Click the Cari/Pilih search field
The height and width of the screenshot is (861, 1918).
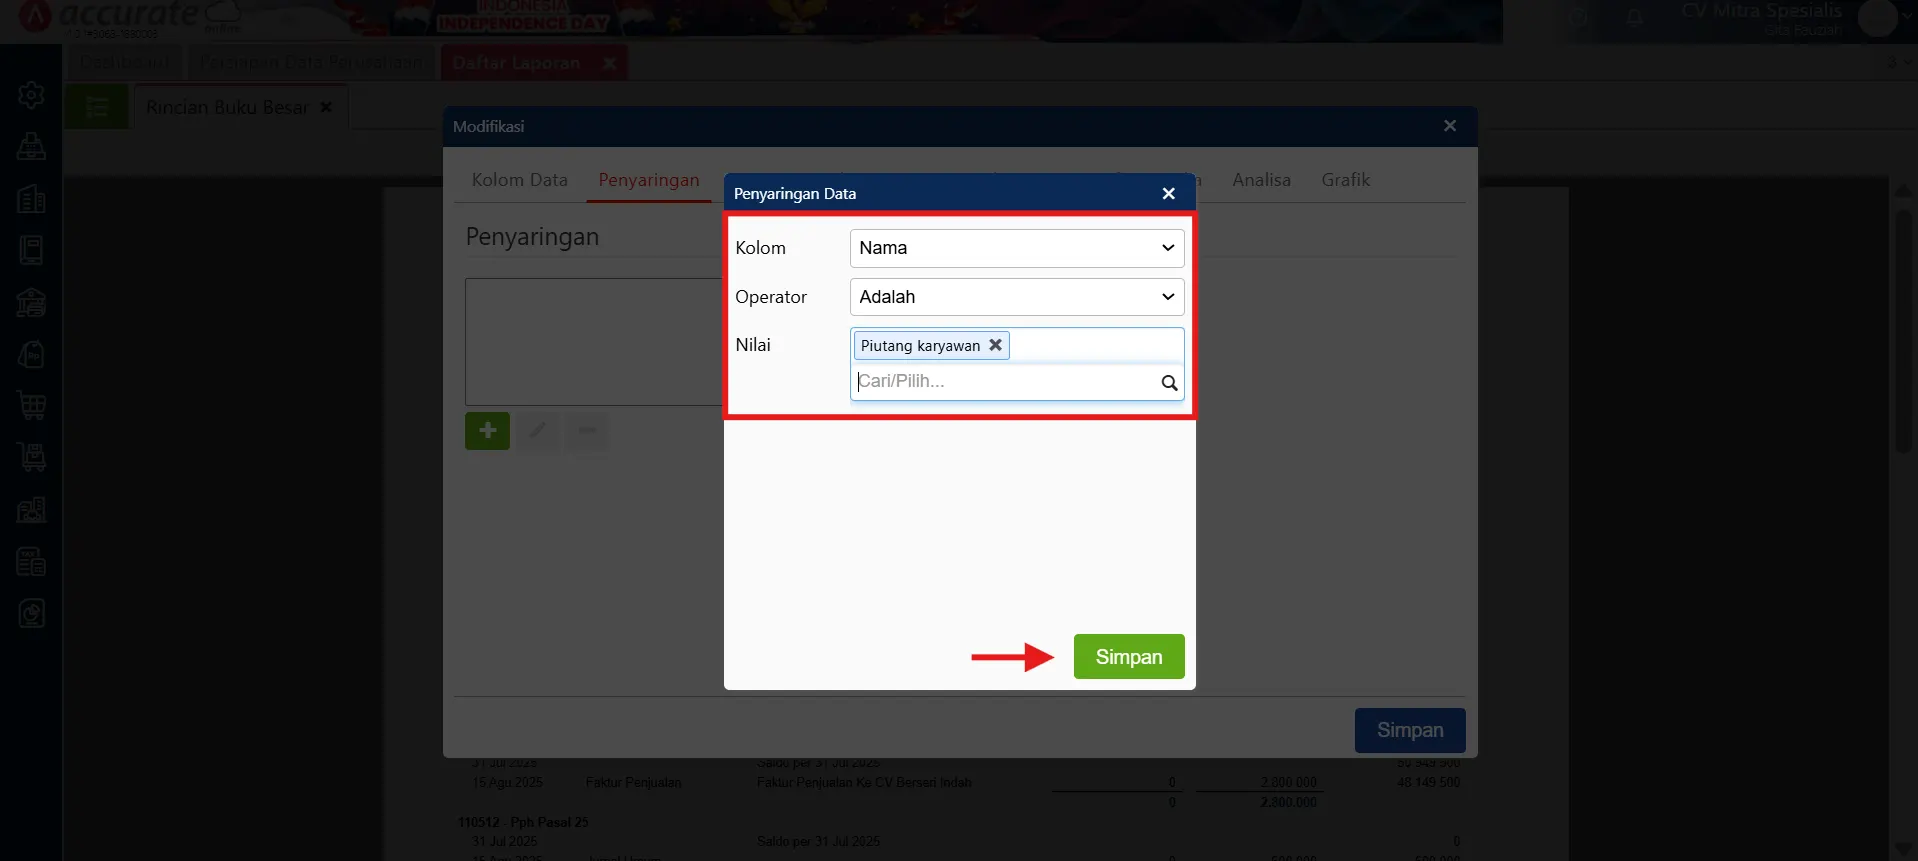point(1003,381)
